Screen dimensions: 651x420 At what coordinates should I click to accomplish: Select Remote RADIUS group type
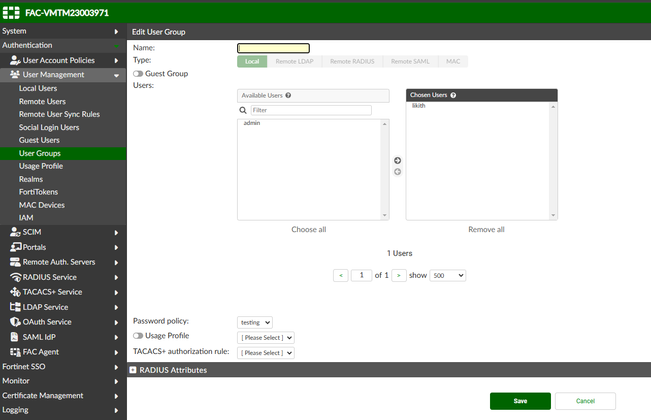(x=352, y=61)
